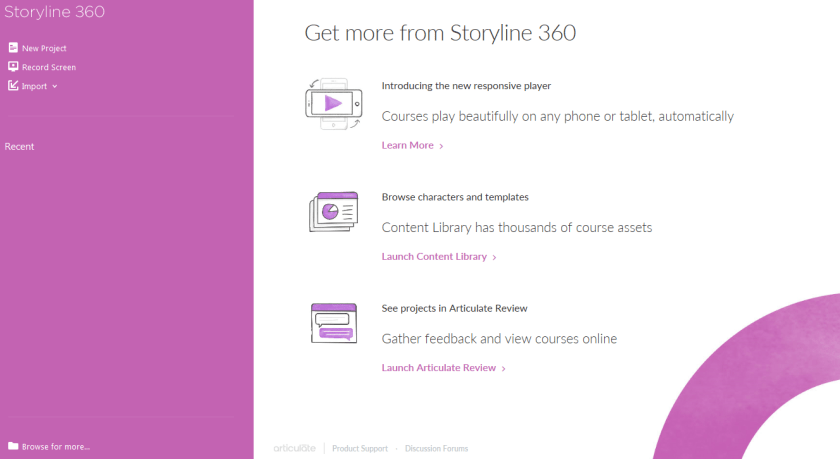This screenshot has width=840, height=459.
Task: Click the chevron after Launch Articulate Review
Action: coord(503,368)
